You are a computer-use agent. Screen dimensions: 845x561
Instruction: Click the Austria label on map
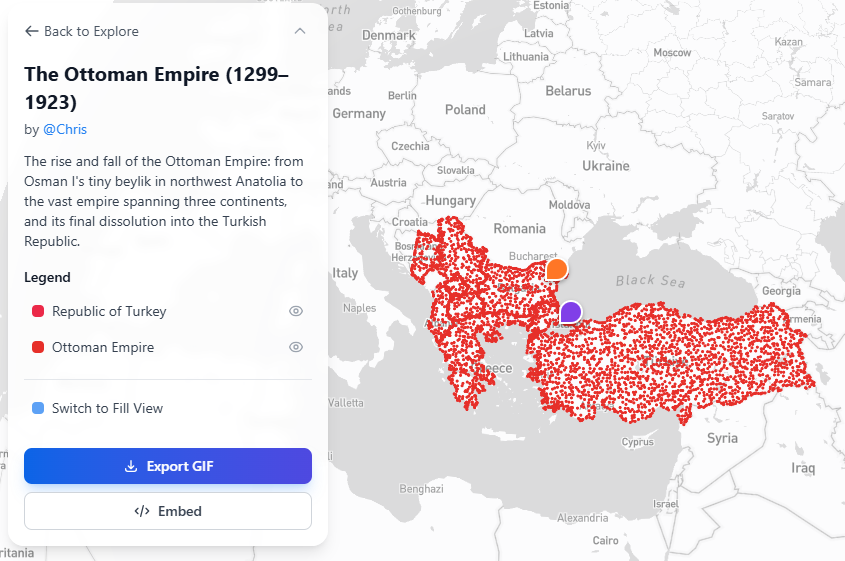tap(388, 183)
